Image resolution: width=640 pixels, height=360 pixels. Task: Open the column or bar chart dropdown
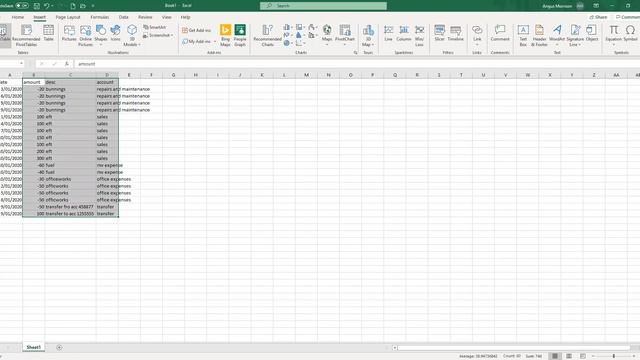tap(287, 27)
